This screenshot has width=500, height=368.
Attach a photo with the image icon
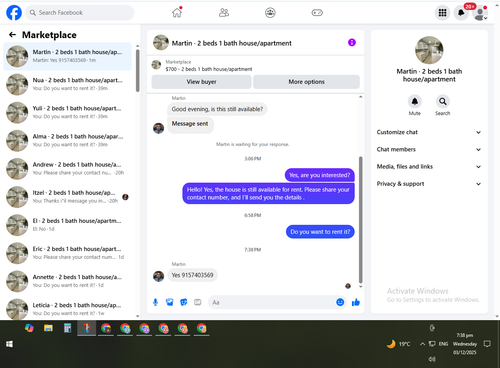(170, 302)
